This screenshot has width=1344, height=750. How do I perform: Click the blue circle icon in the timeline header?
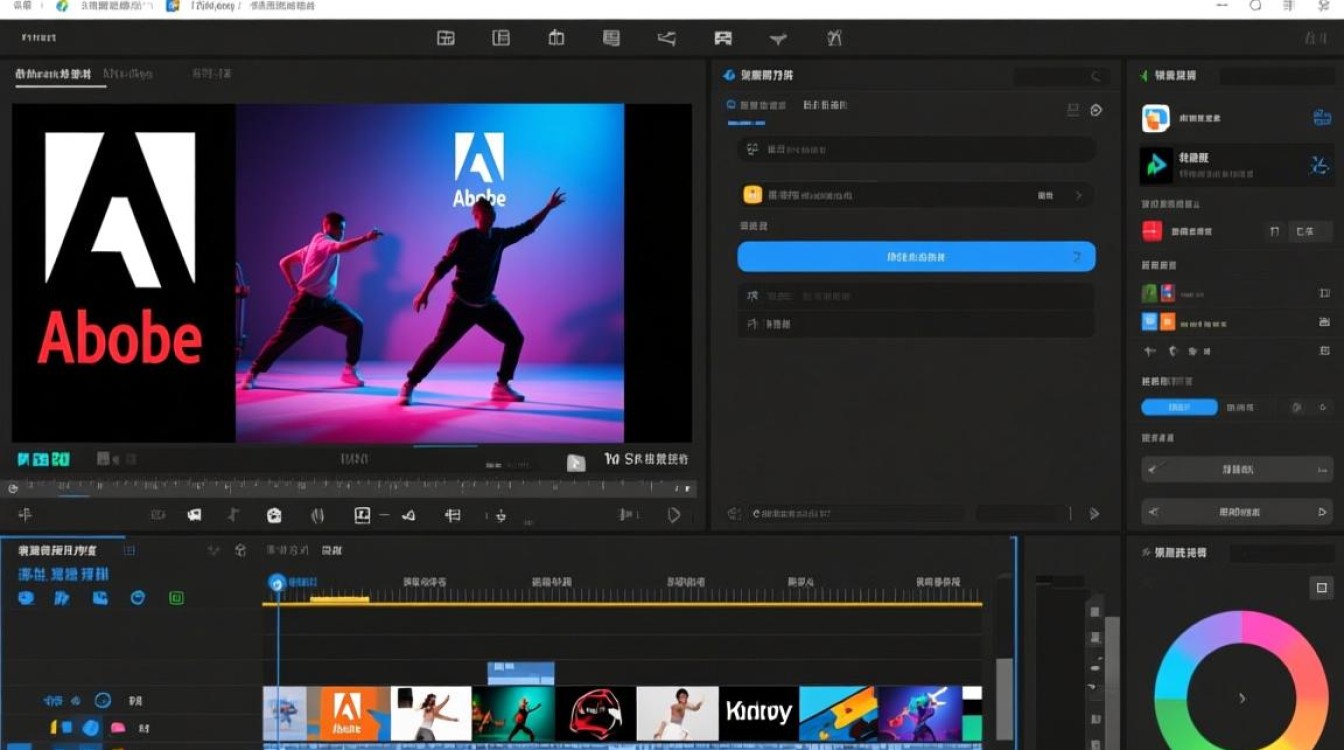tap(138, 597)
